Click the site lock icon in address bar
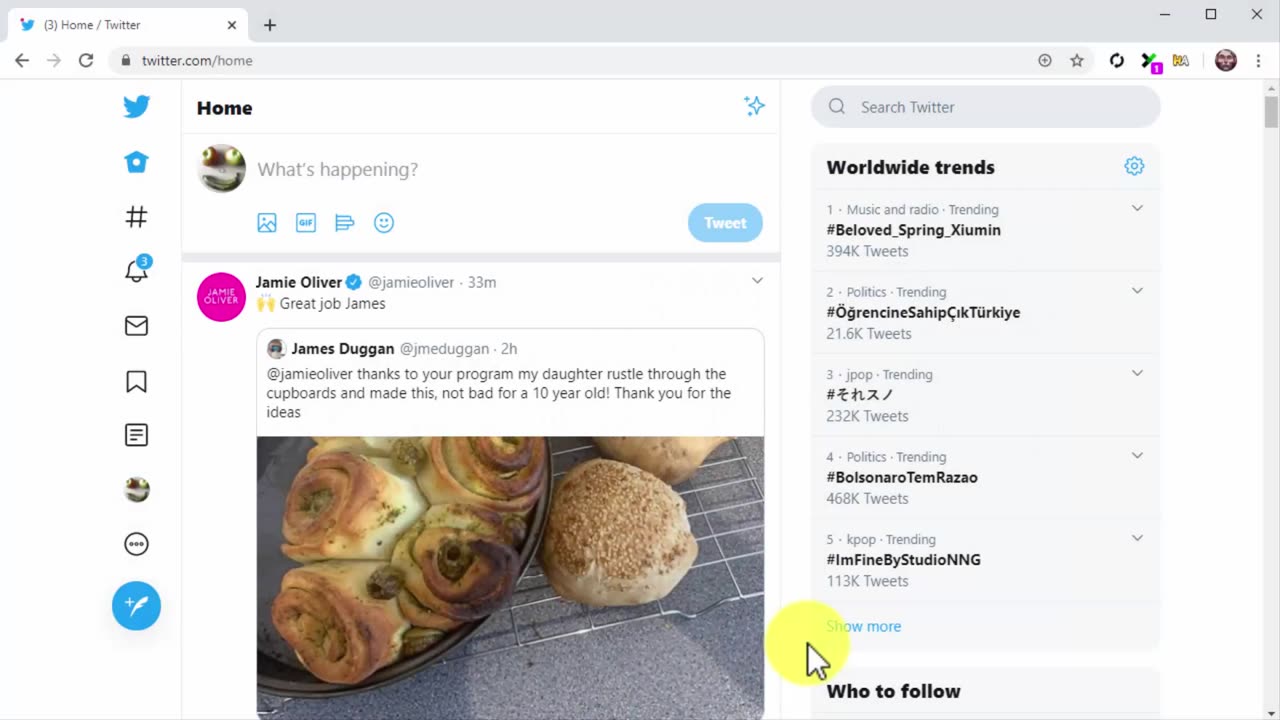Image resolution: width=1280 pixels, height=720 pixels. (x=126, y=60)
